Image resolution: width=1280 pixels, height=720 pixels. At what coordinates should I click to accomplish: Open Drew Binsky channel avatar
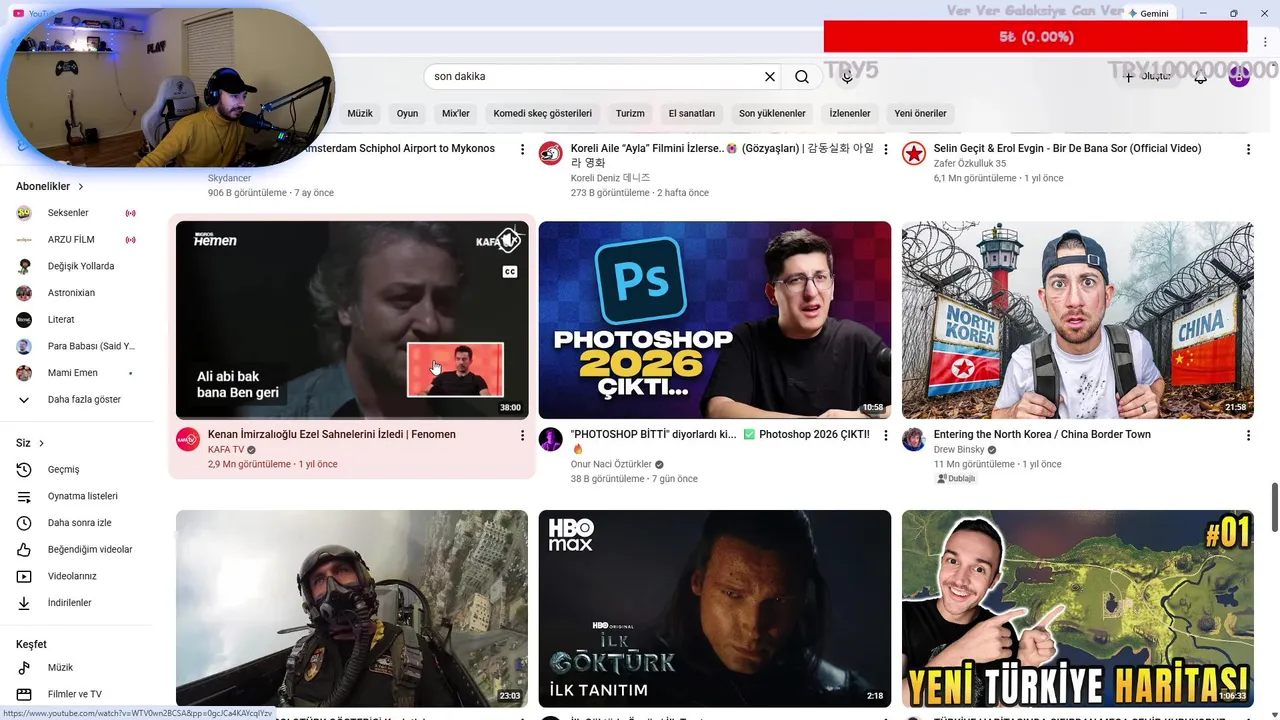click(x=913, y=439)
